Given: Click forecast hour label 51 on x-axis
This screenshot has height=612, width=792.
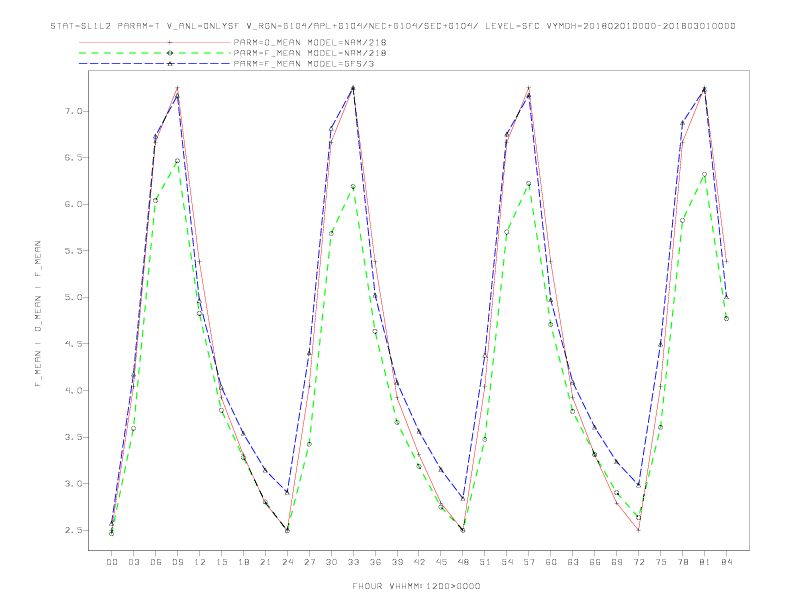Looking at the screenshot, I should click(x=485, y=562).
